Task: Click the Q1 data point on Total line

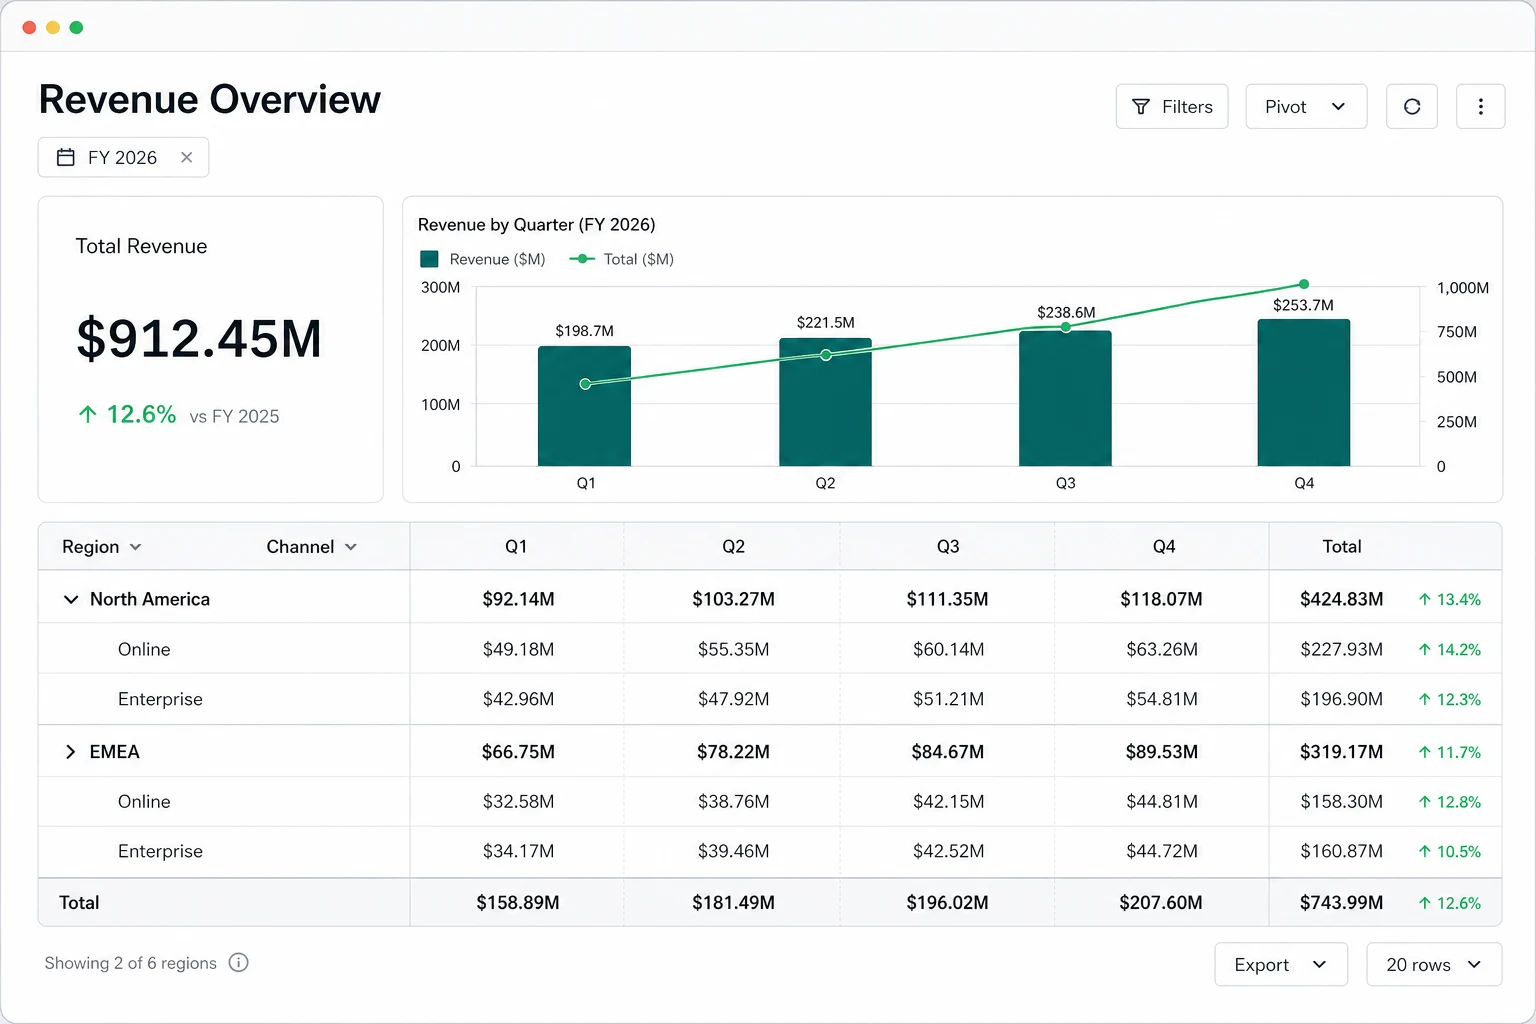Action: coord(585,384)
